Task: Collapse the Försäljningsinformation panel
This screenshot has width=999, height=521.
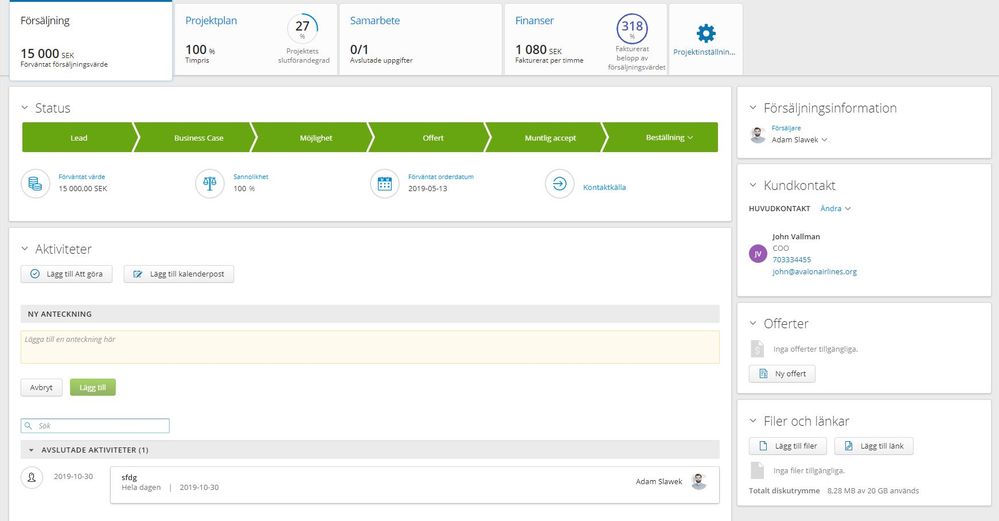Action: point(753,108)
